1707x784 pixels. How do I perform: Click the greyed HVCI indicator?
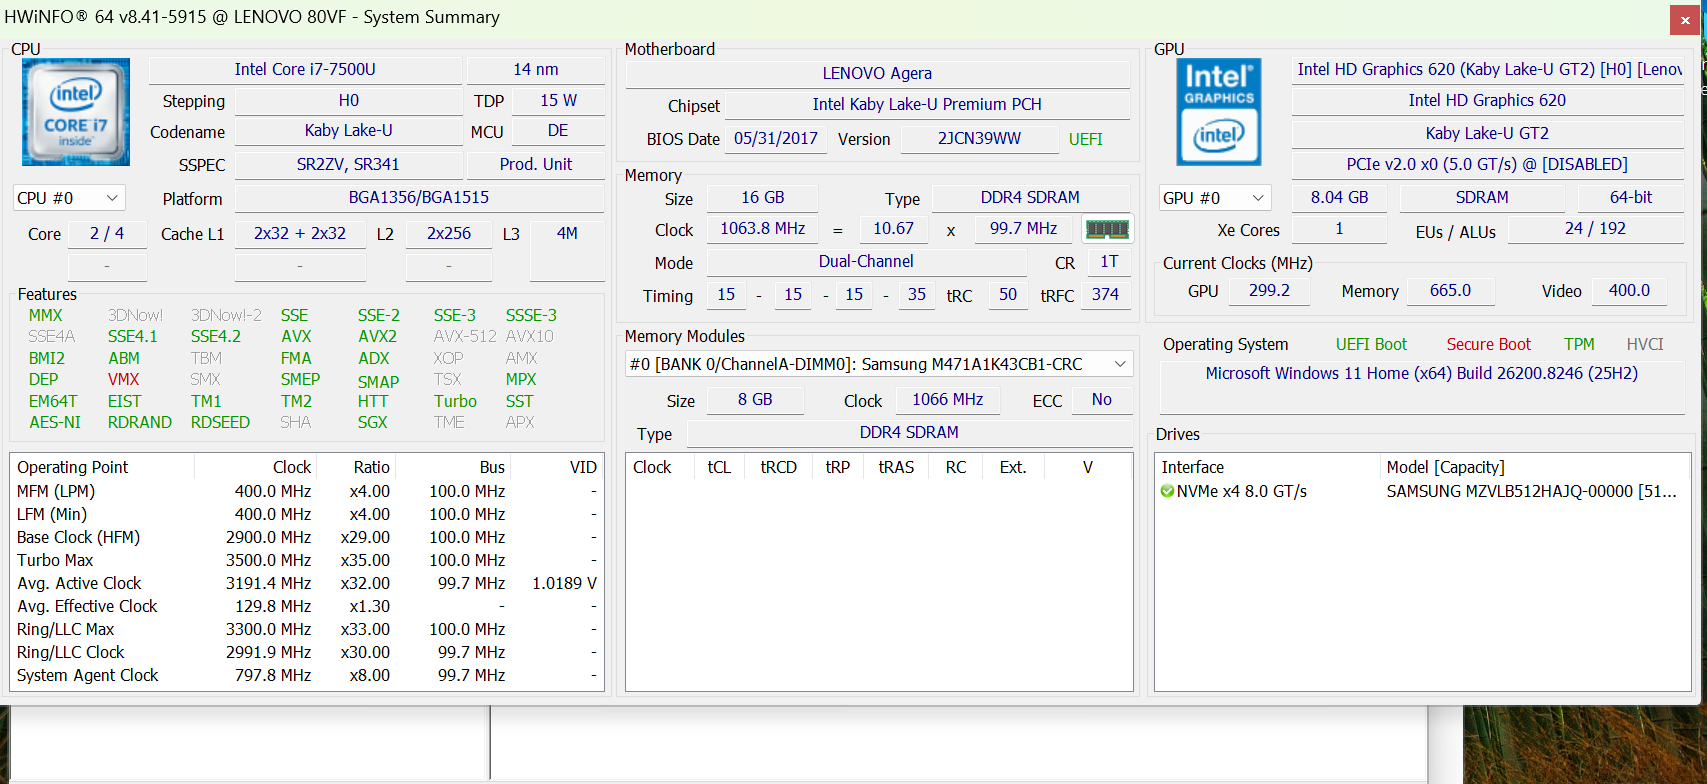1645,344
